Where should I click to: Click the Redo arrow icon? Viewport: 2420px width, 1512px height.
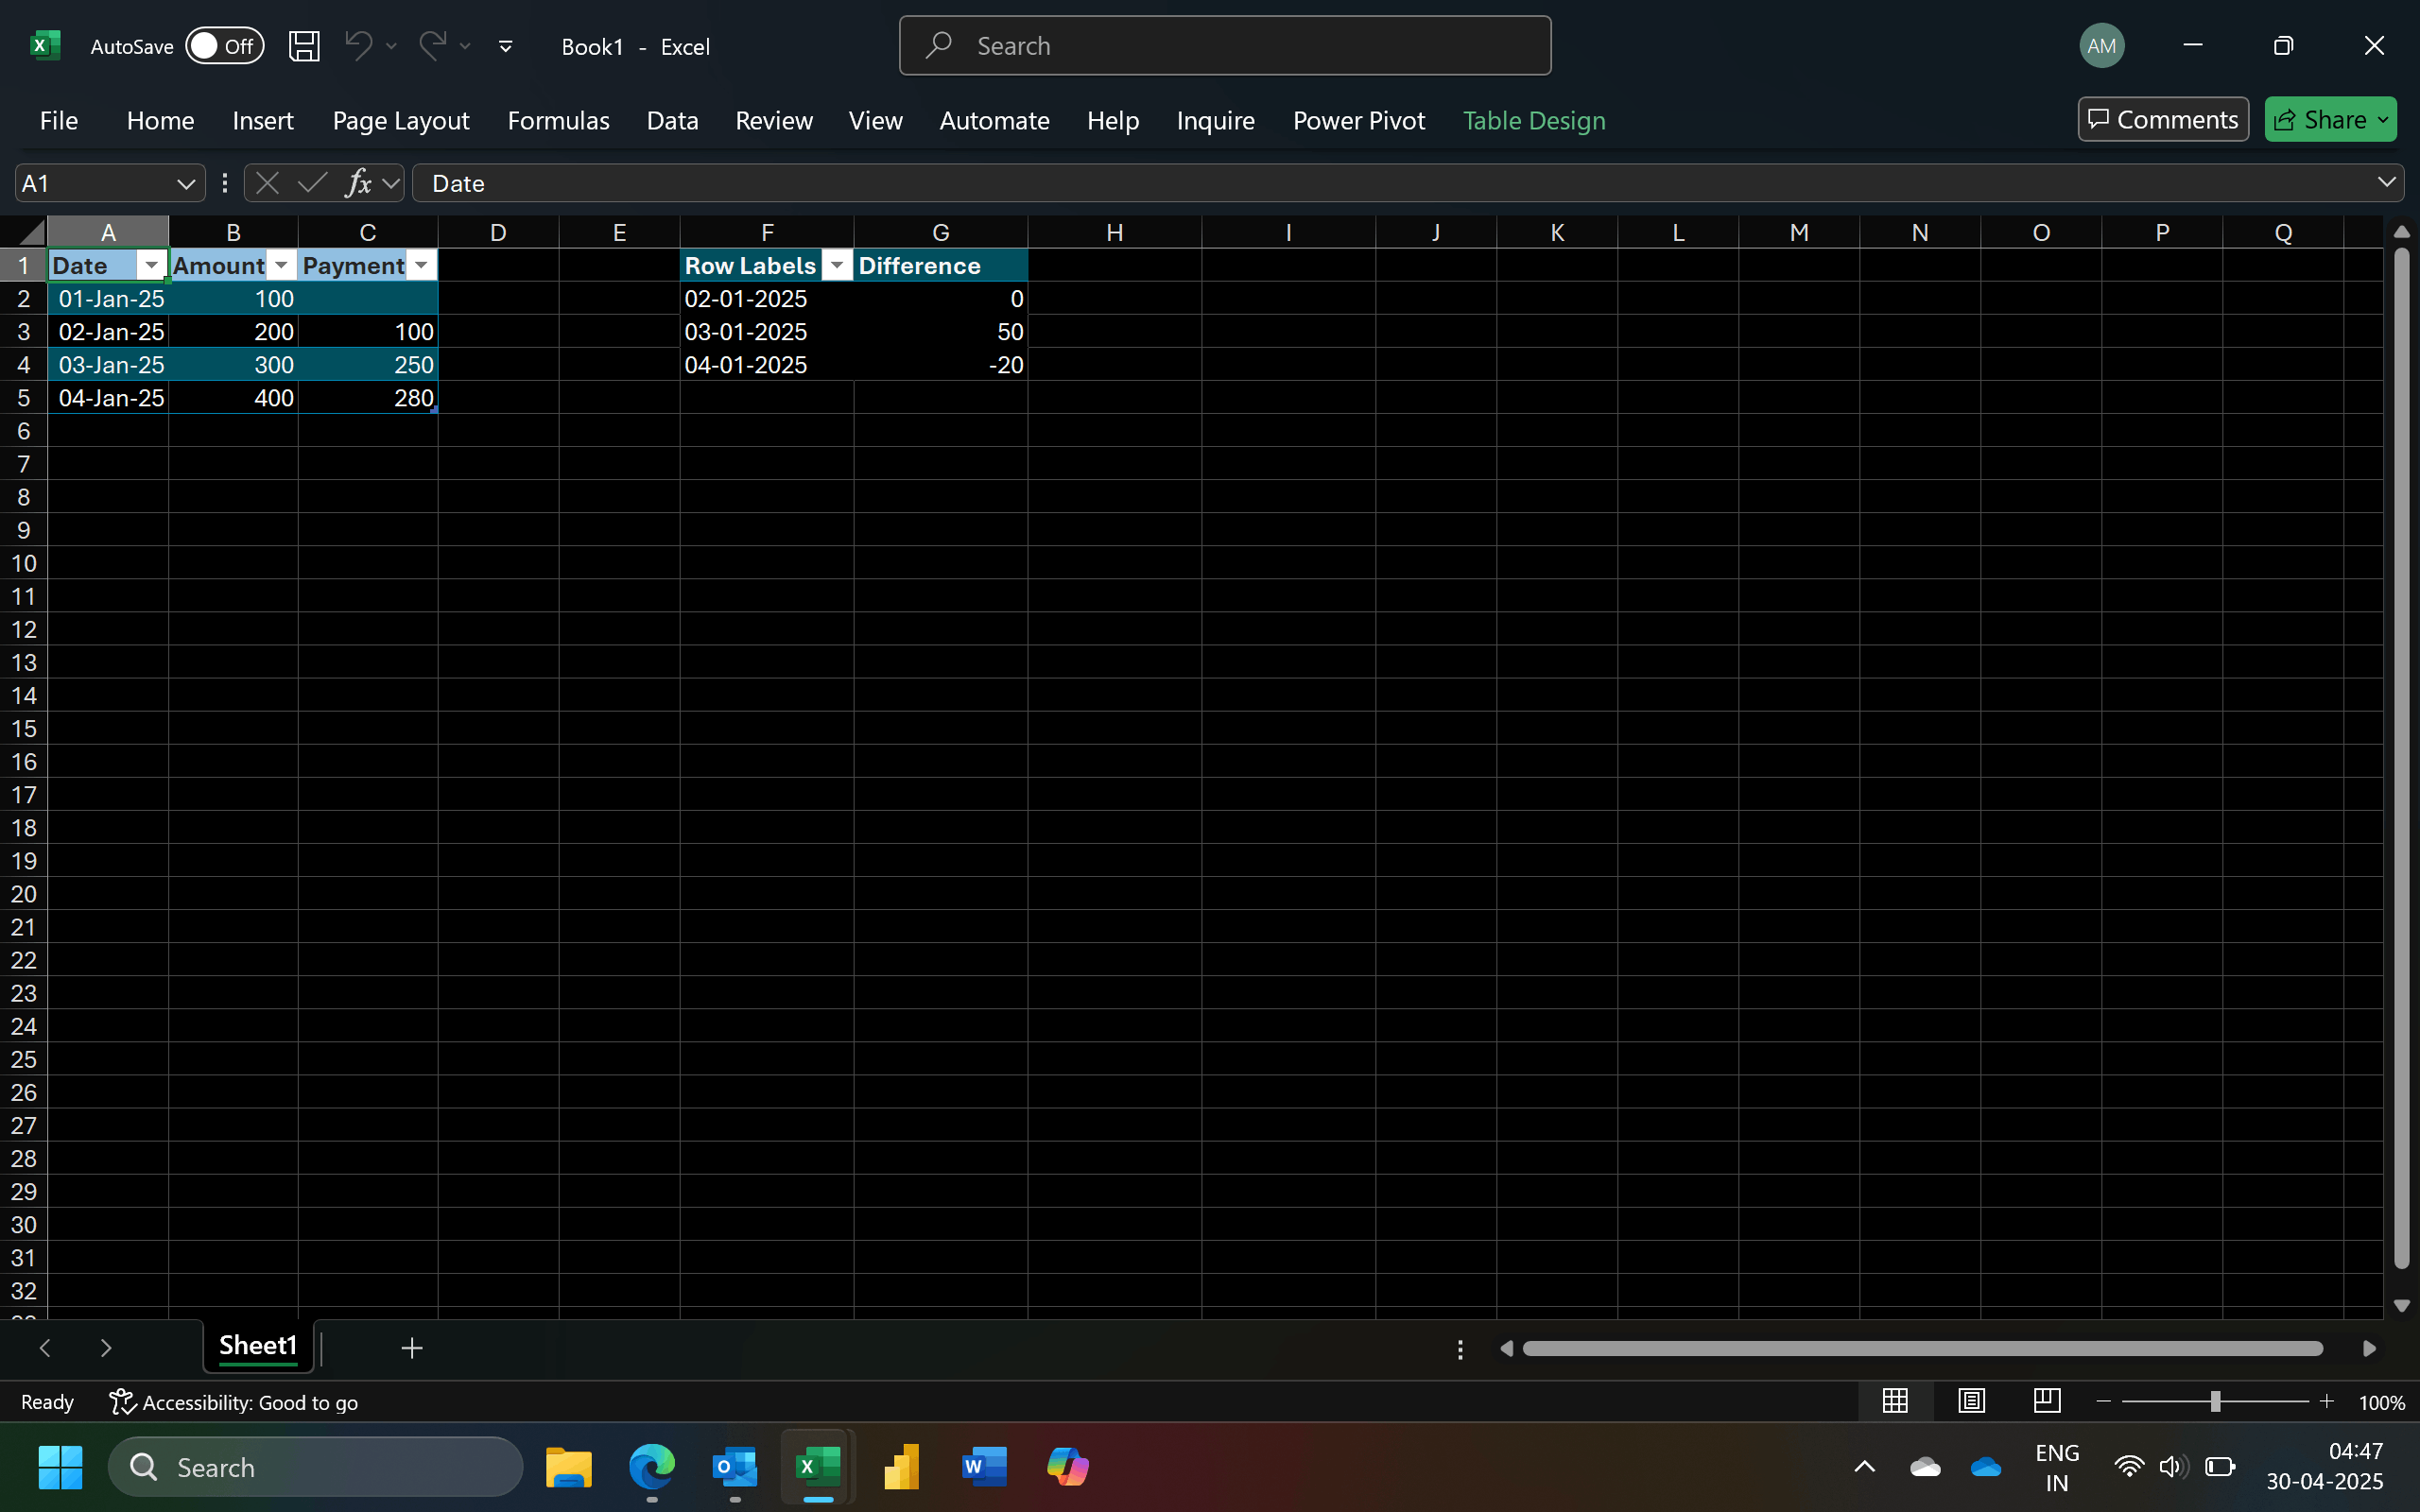pos(432,45)
